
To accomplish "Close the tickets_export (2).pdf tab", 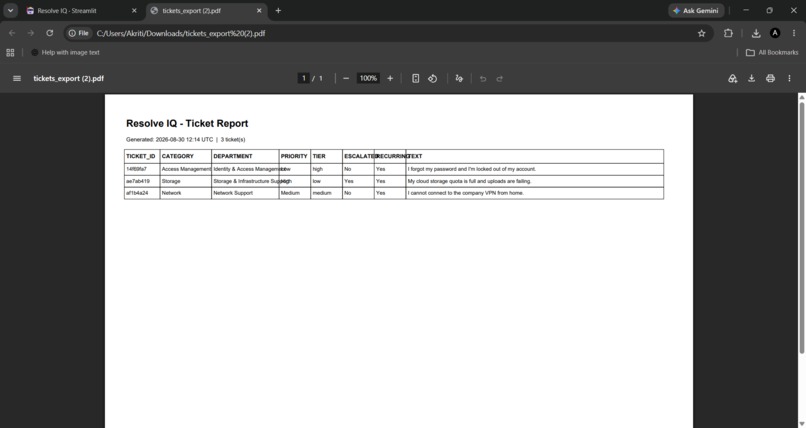I will (x=259, y=10).
